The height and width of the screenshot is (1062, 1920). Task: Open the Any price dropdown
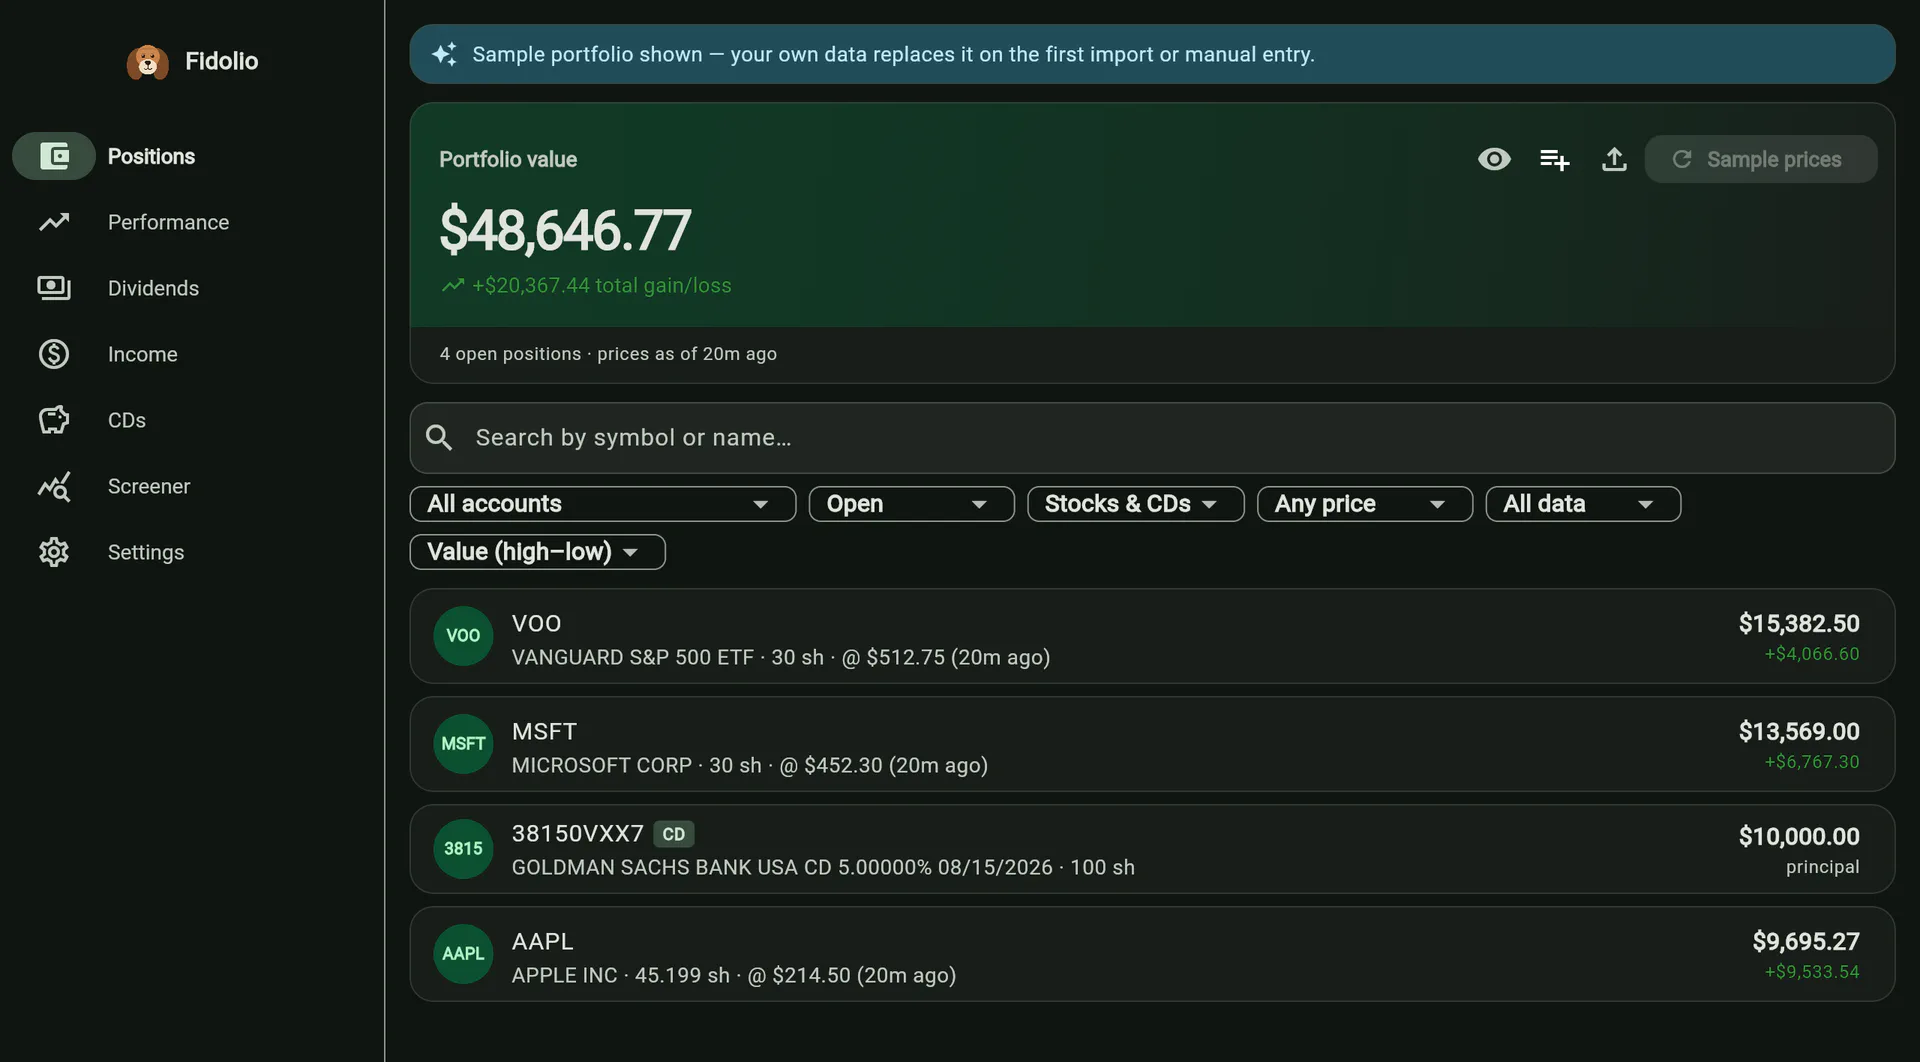[x=1365, y=504]
